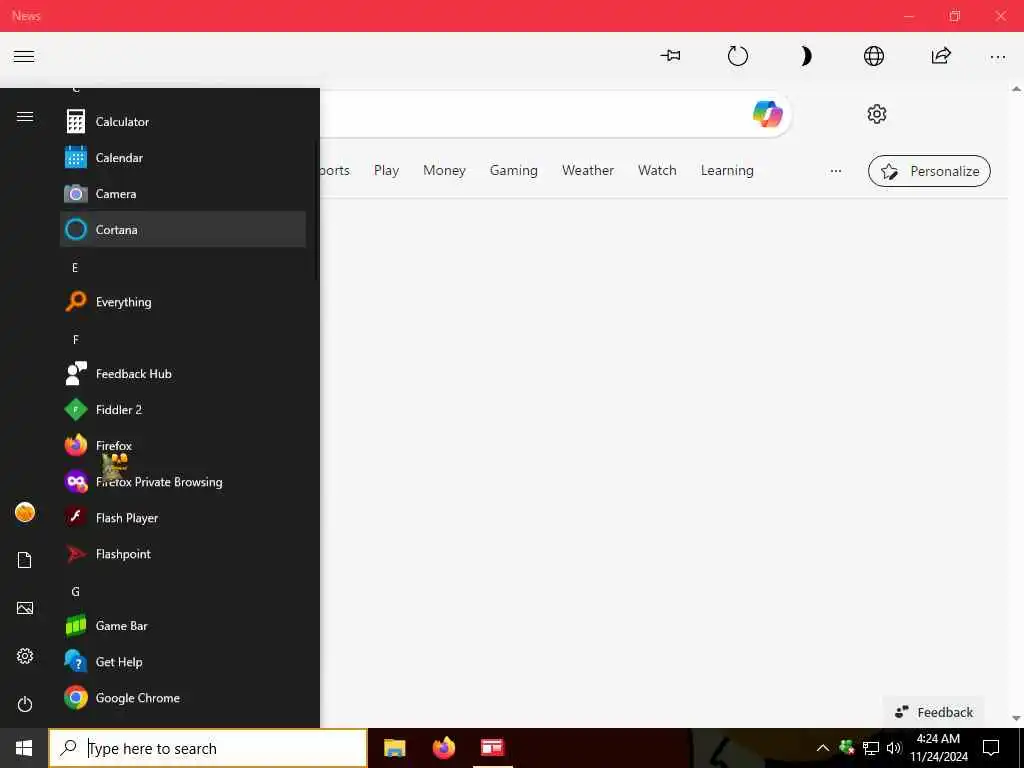Launch Fiddler 2

pos(183,409)
